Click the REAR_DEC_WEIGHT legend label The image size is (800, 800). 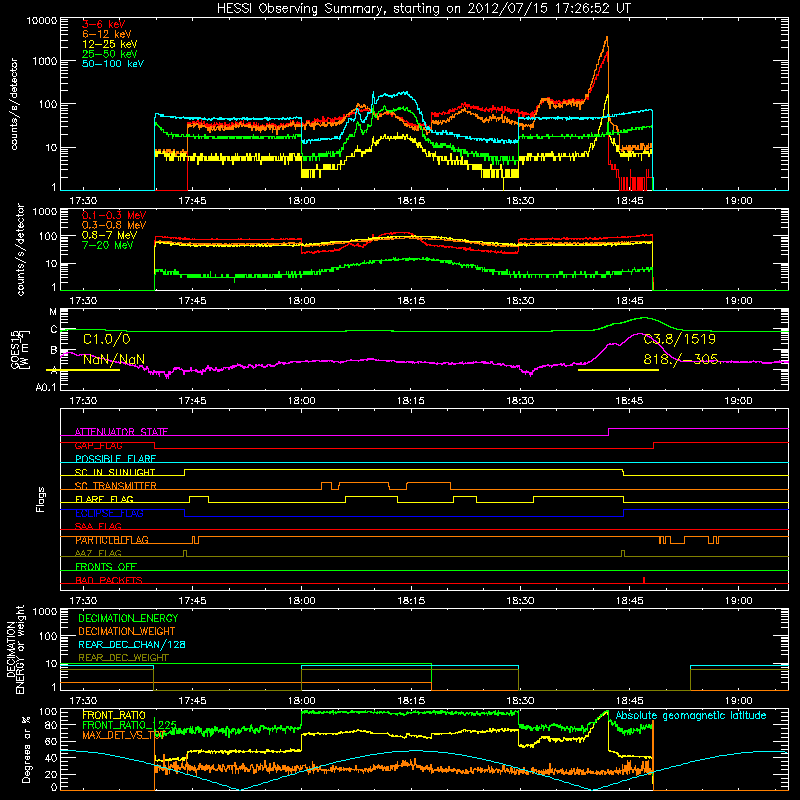[123, 658]
